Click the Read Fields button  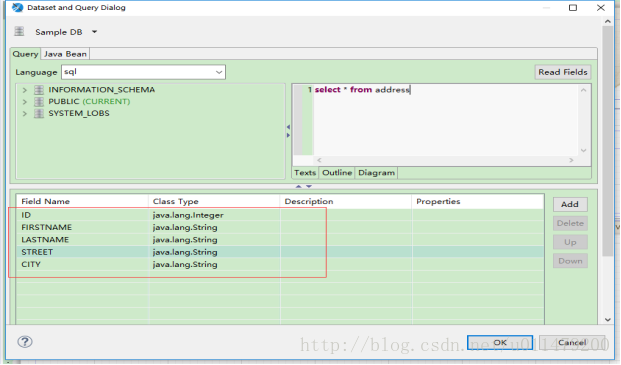click(562, 72)
